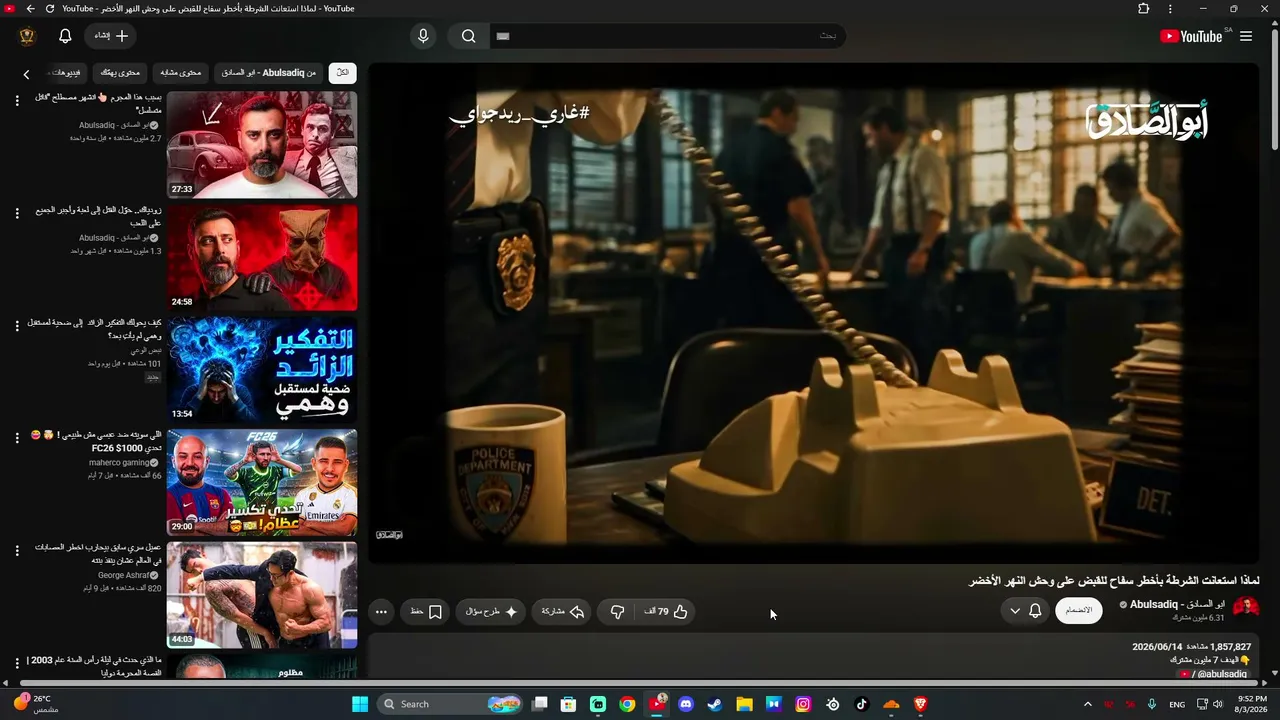Reload the YouTube page
1280x720 pixels.
[x=50, y=9]
